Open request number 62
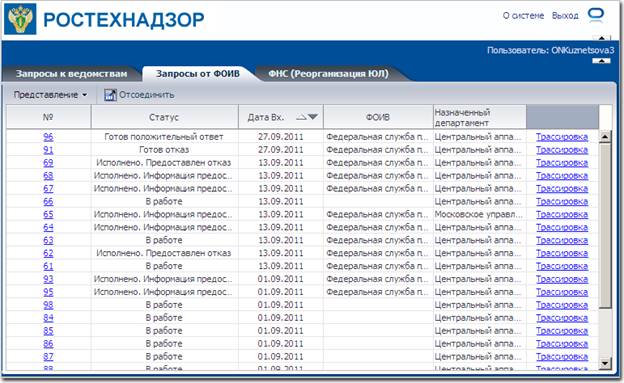 (x=48, y=253)
